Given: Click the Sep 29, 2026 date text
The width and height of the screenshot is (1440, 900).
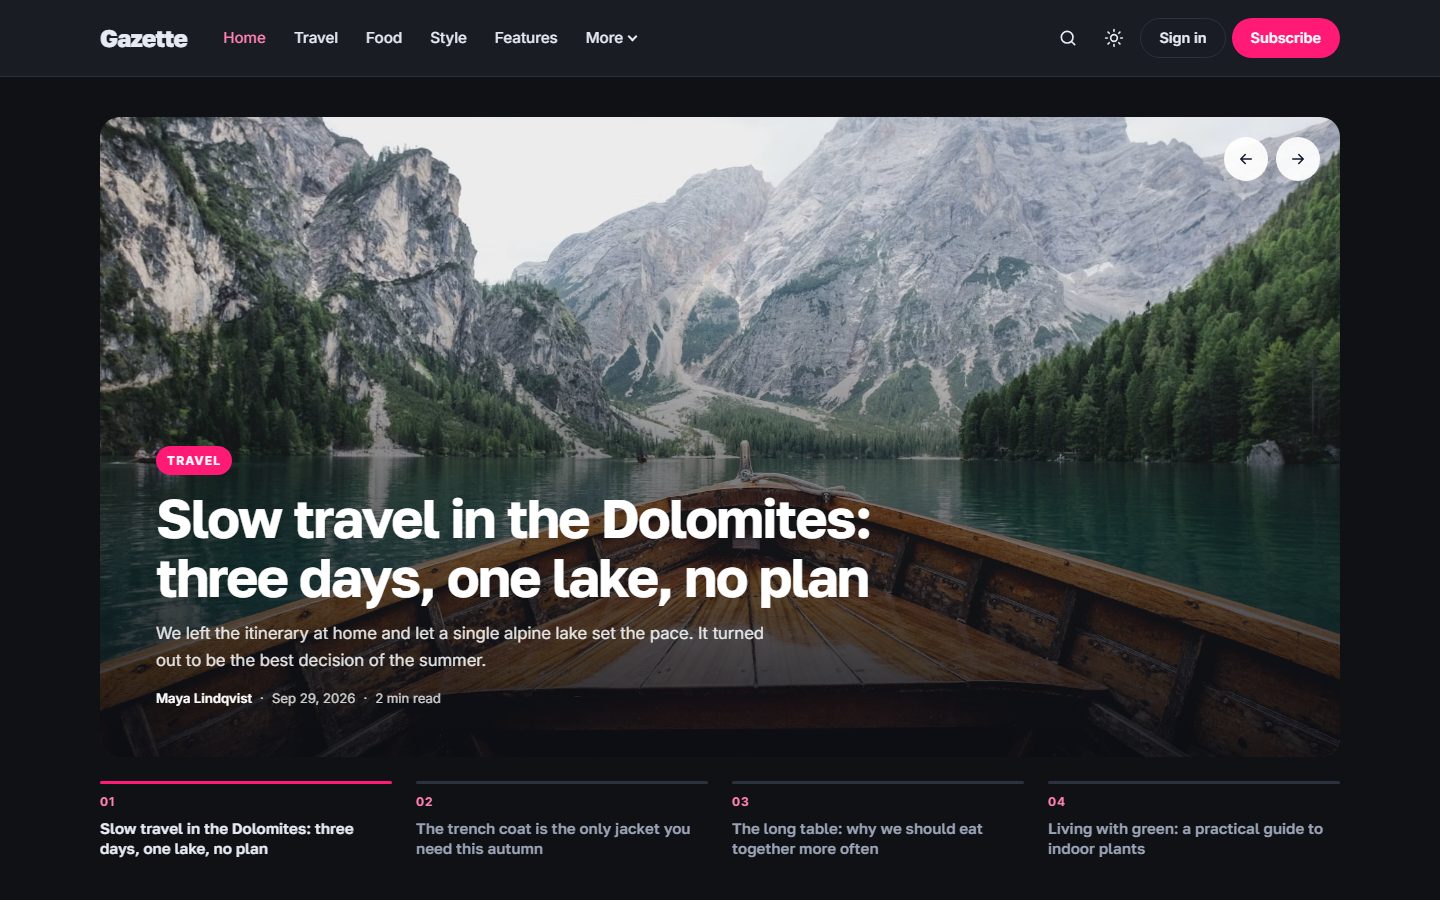Looking at the screenshot, I should point(313,698).
